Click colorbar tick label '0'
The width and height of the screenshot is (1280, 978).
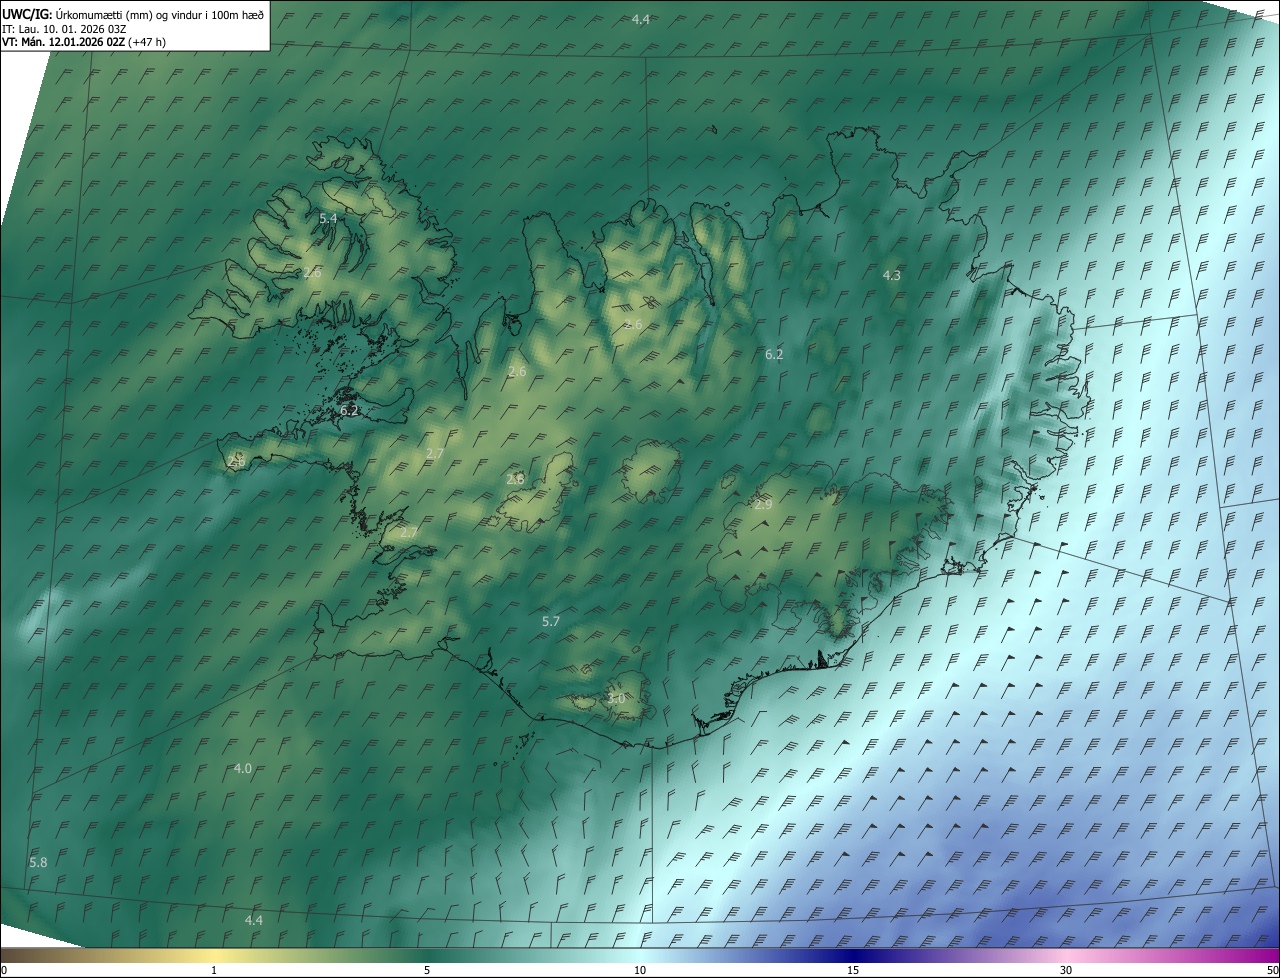pos(4,970)
